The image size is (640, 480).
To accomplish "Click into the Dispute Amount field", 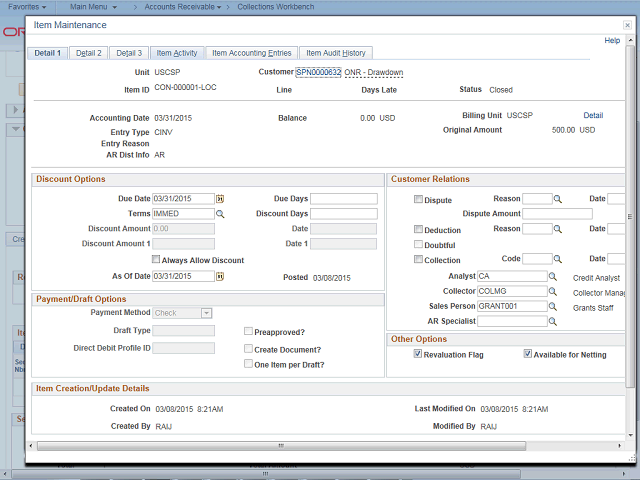I will click(557, 214).
